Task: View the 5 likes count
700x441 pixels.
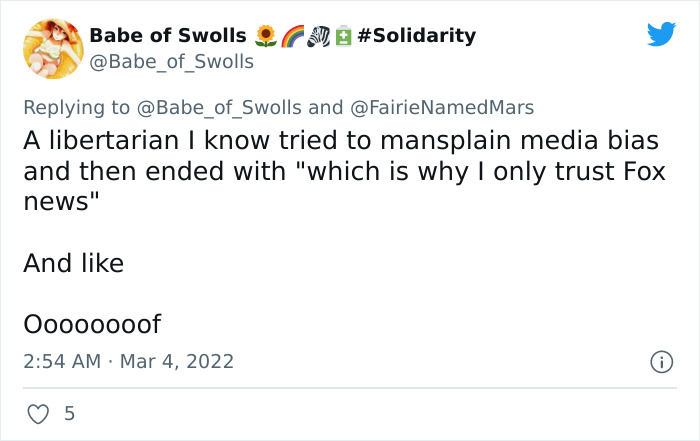Action: 69,414
